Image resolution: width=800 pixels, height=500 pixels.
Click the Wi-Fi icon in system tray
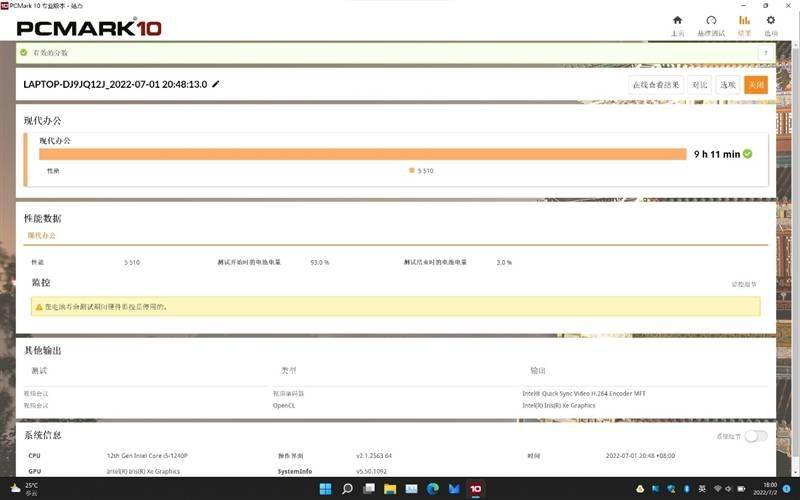click(x=717, y=489)
